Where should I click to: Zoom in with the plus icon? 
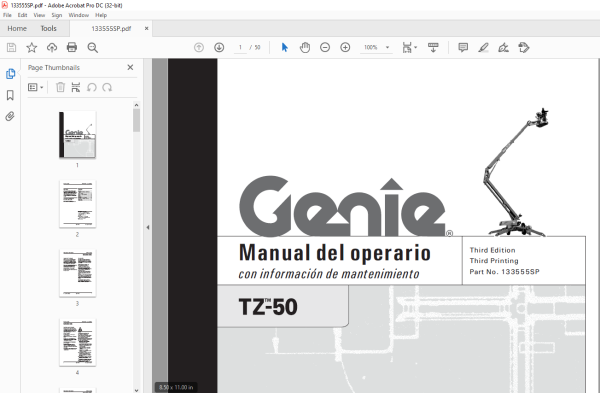pyautogui.click(x=345, y=47)
